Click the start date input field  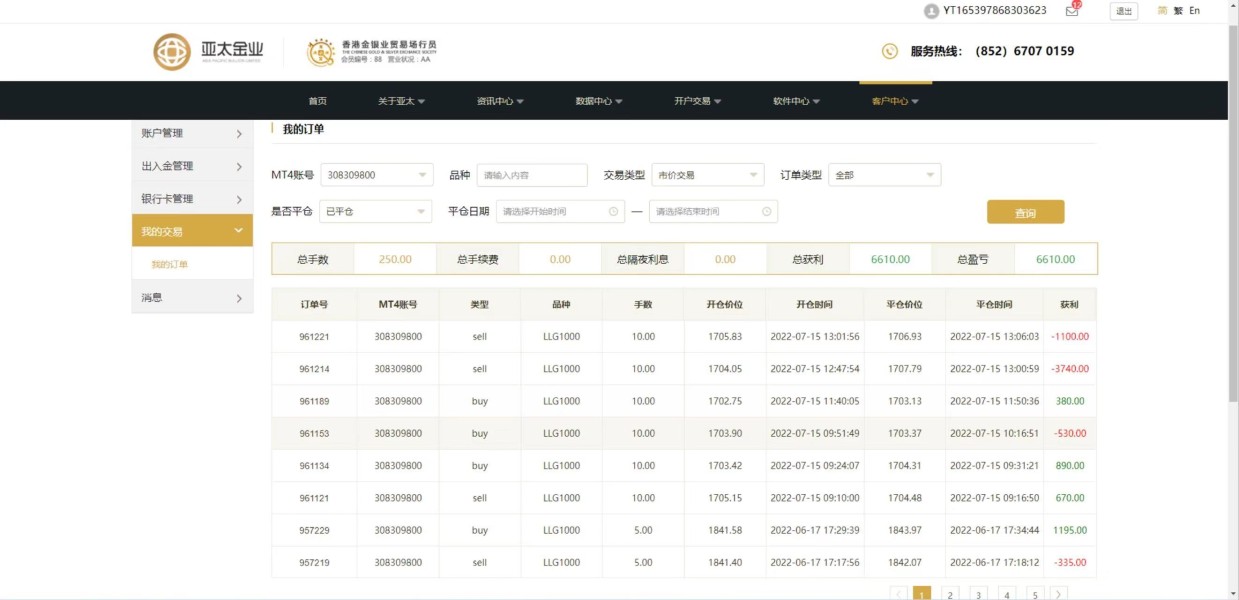pyautogui.click(x=560, y=212)
